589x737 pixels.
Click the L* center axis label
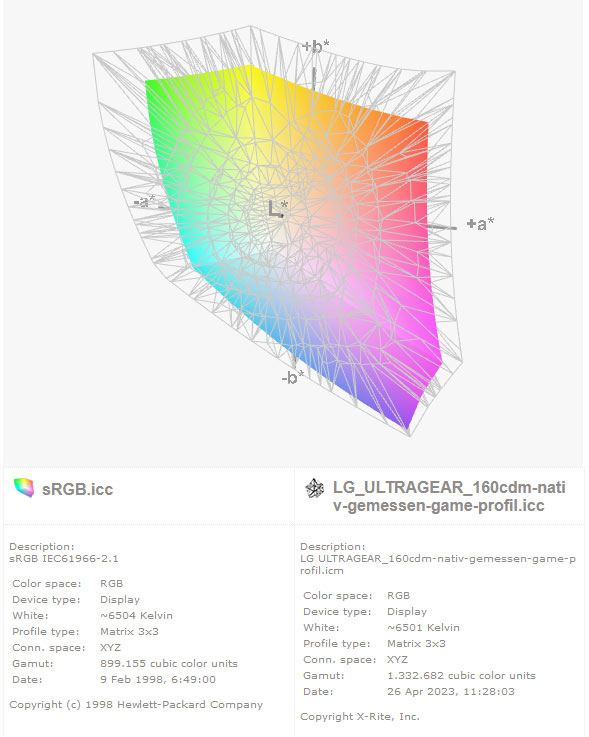(x=277, y=208)
